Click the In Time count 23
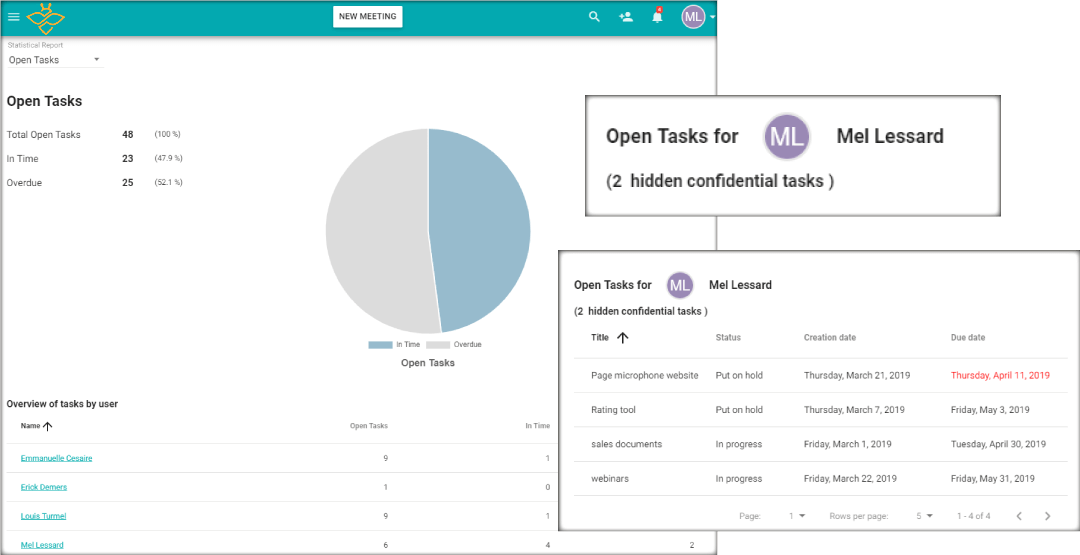 coord(128,158)
